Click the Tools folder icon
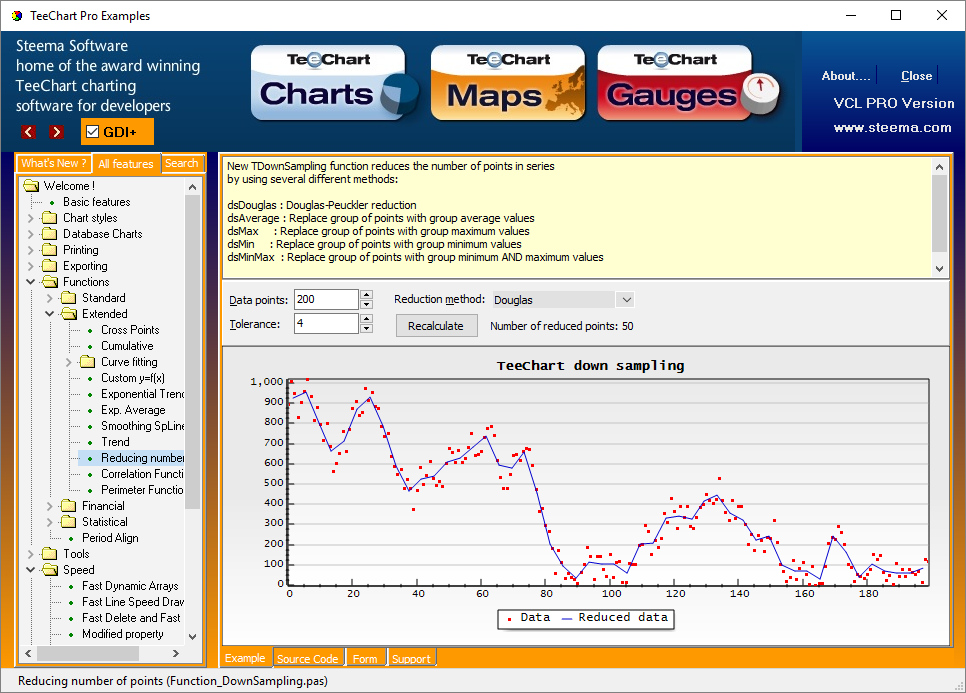Image resolution: width=966 pixels, height=693 pixels. [49, 554]
